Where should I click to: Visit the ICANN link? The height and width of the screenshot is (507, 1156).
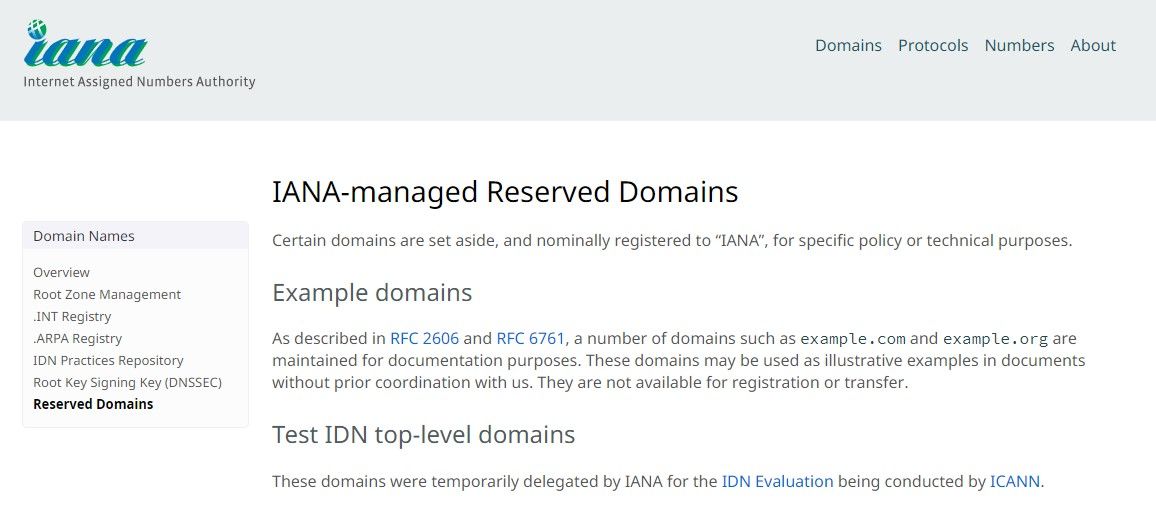[1015, 481]
